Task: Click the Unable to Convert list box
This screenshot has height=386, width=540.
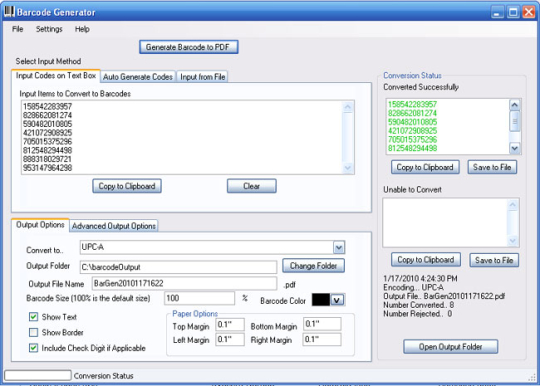Action: [x=451, y=222]
